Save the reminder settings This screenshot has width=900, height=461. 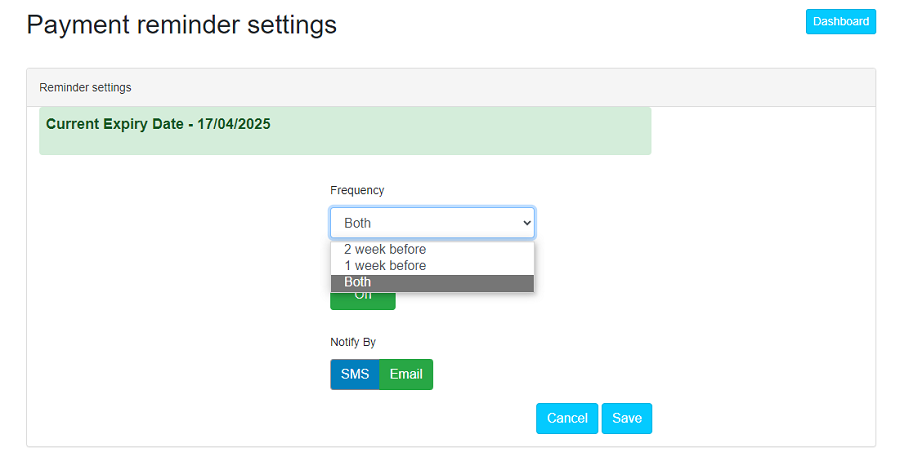[x=627, y=418]
